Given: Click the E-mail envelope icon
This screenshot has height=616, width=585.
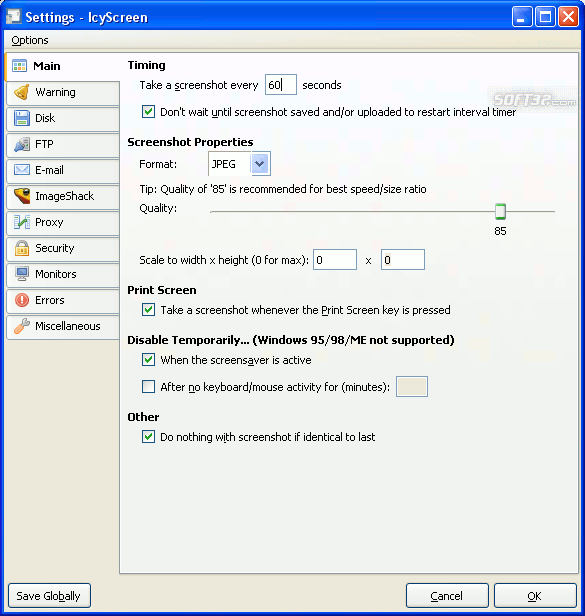Looking at the screenshot, I should [22, 170].
